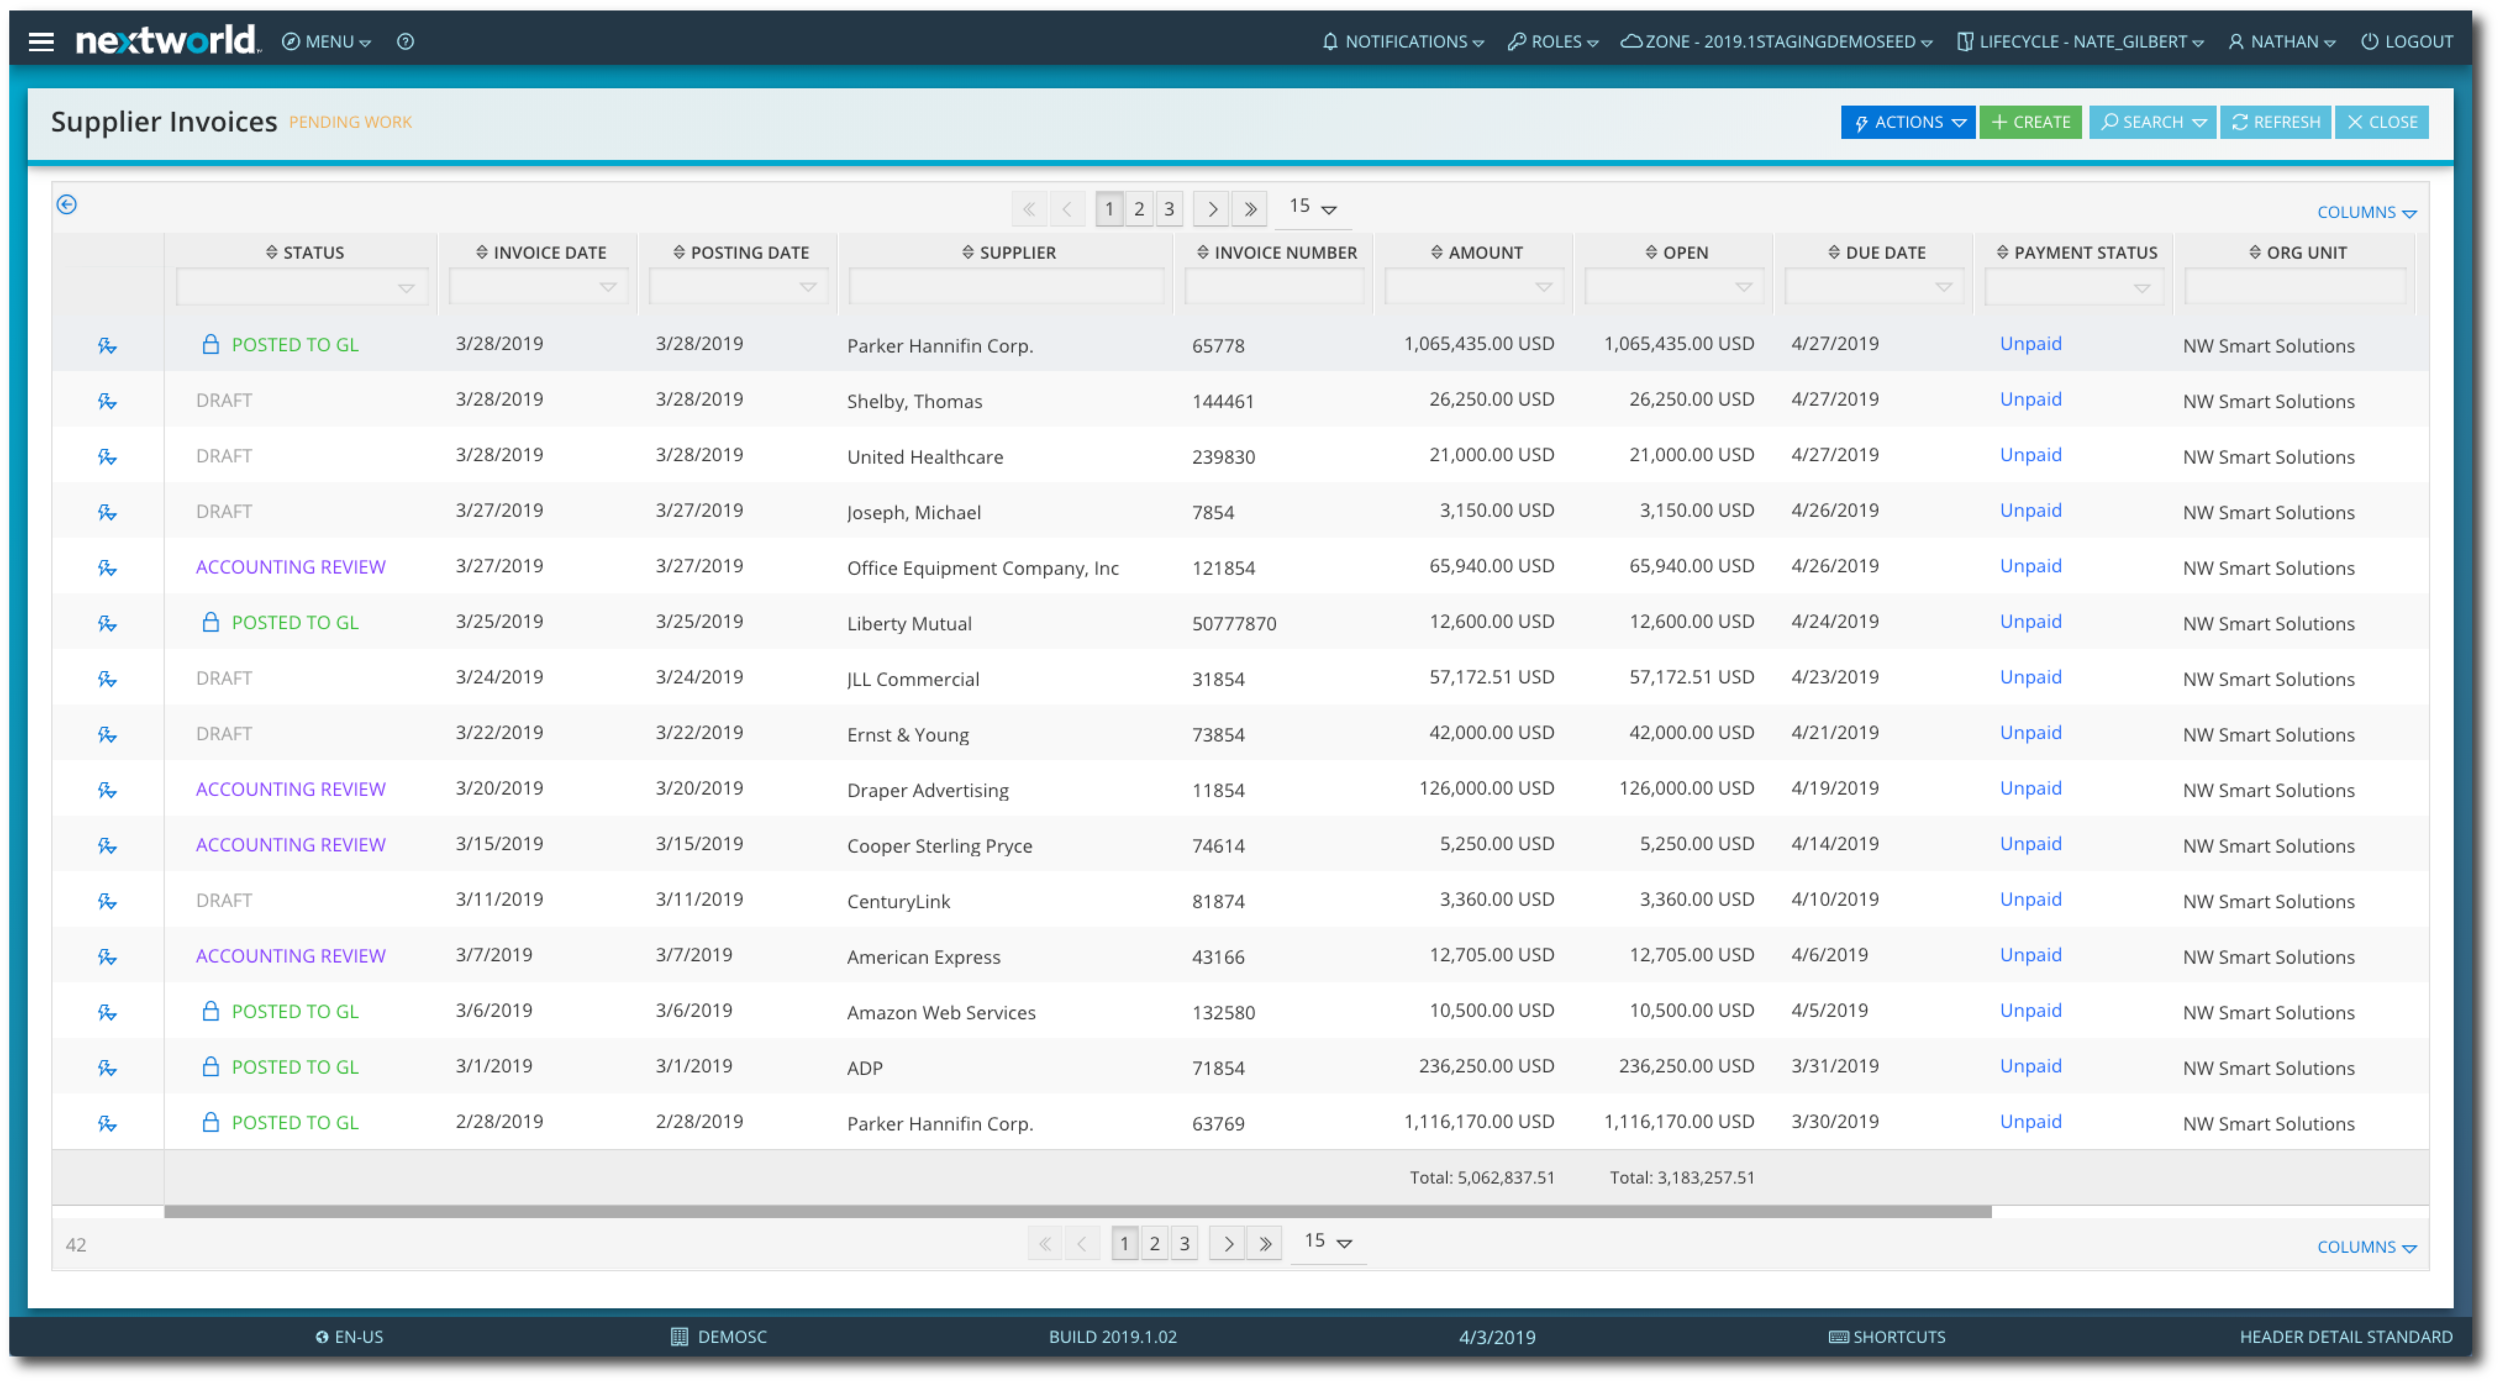Expand the Posting Date filter dropdown
Image resolution: width=2500 pixels, height=1383 pixels.
808,287
